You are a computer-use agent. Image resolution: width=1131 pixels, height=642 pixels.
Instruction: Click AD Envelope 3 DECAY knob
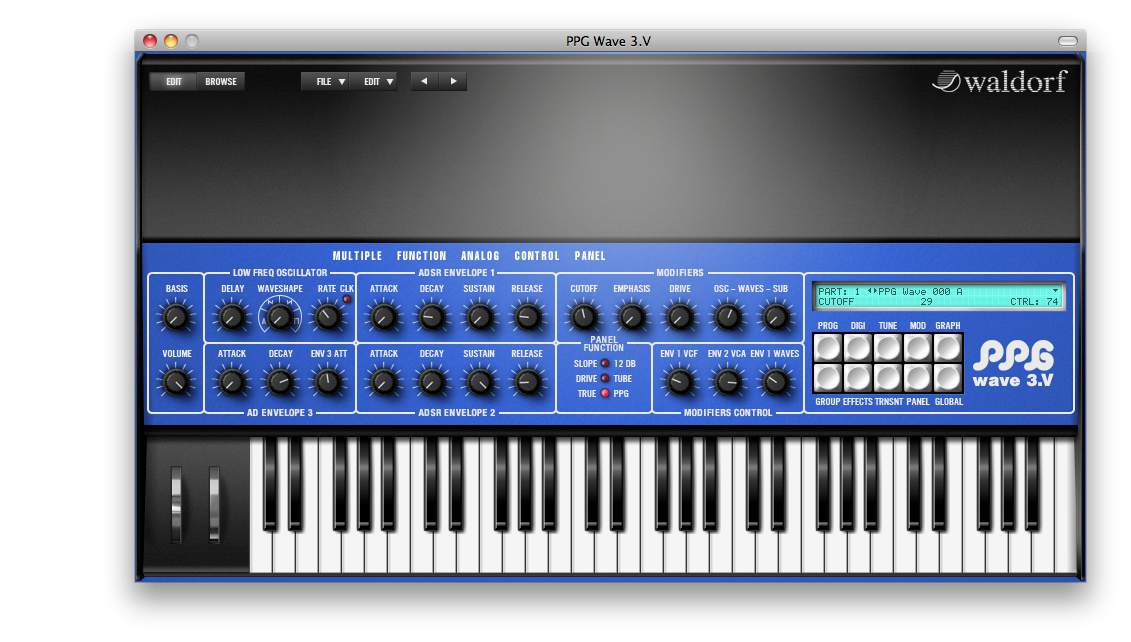pyautogui.click(x=280, y=382)
